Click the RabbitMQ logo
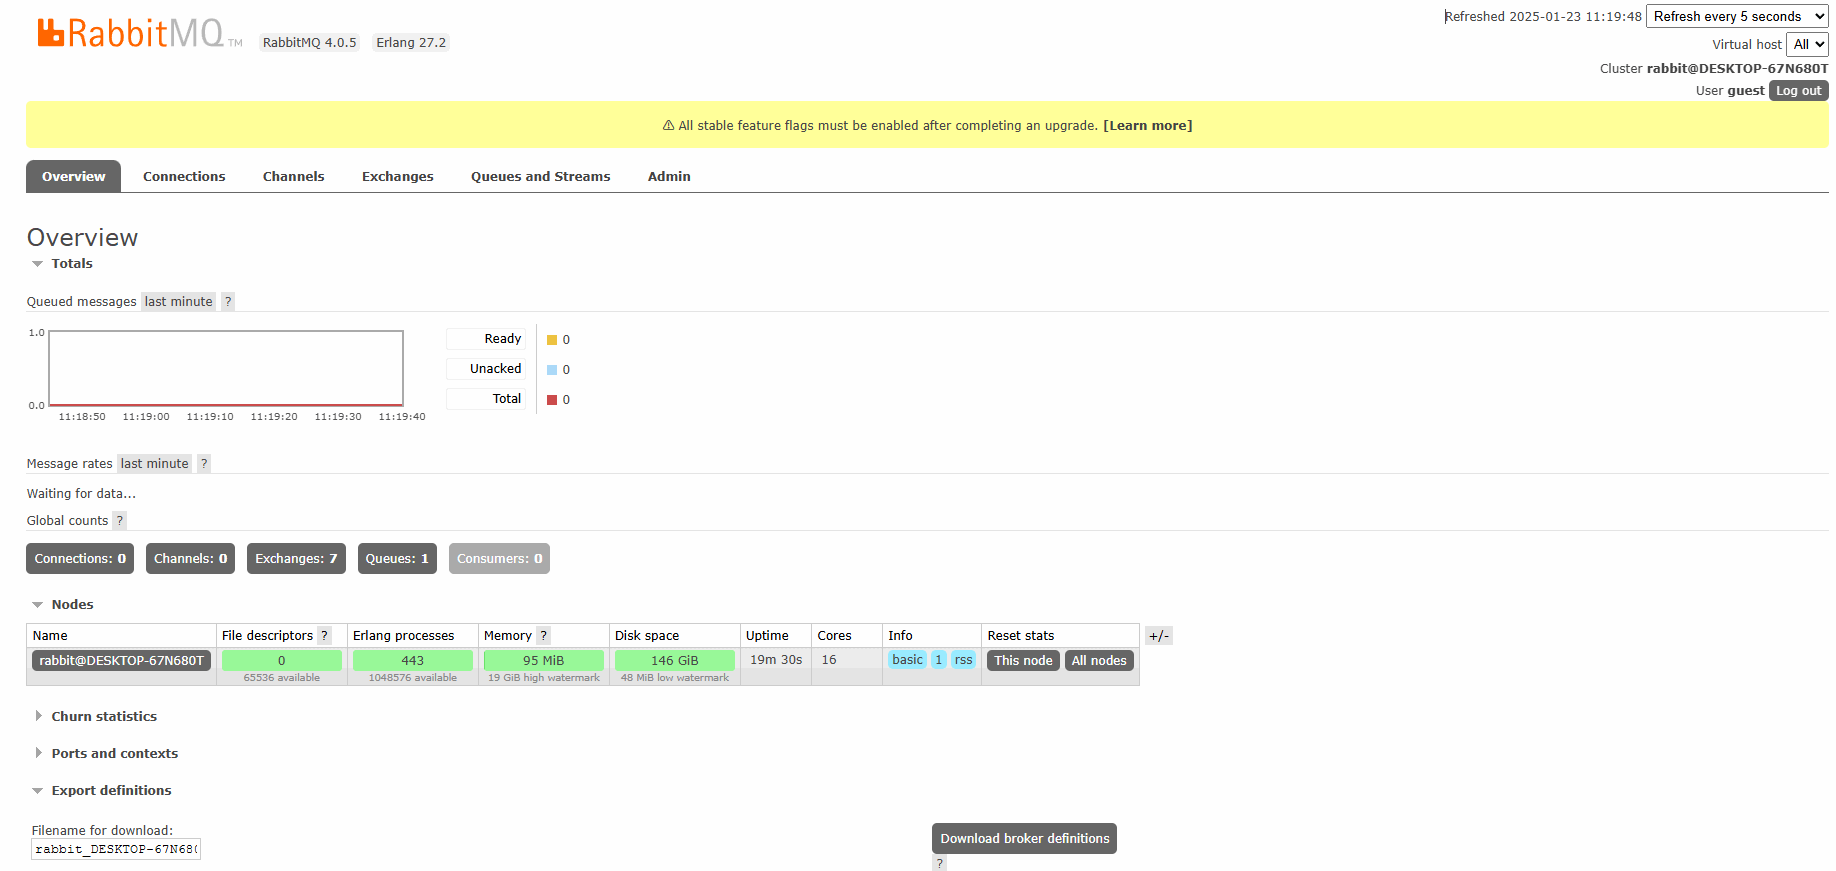1836x871 pixels. [x=139, y=33]
